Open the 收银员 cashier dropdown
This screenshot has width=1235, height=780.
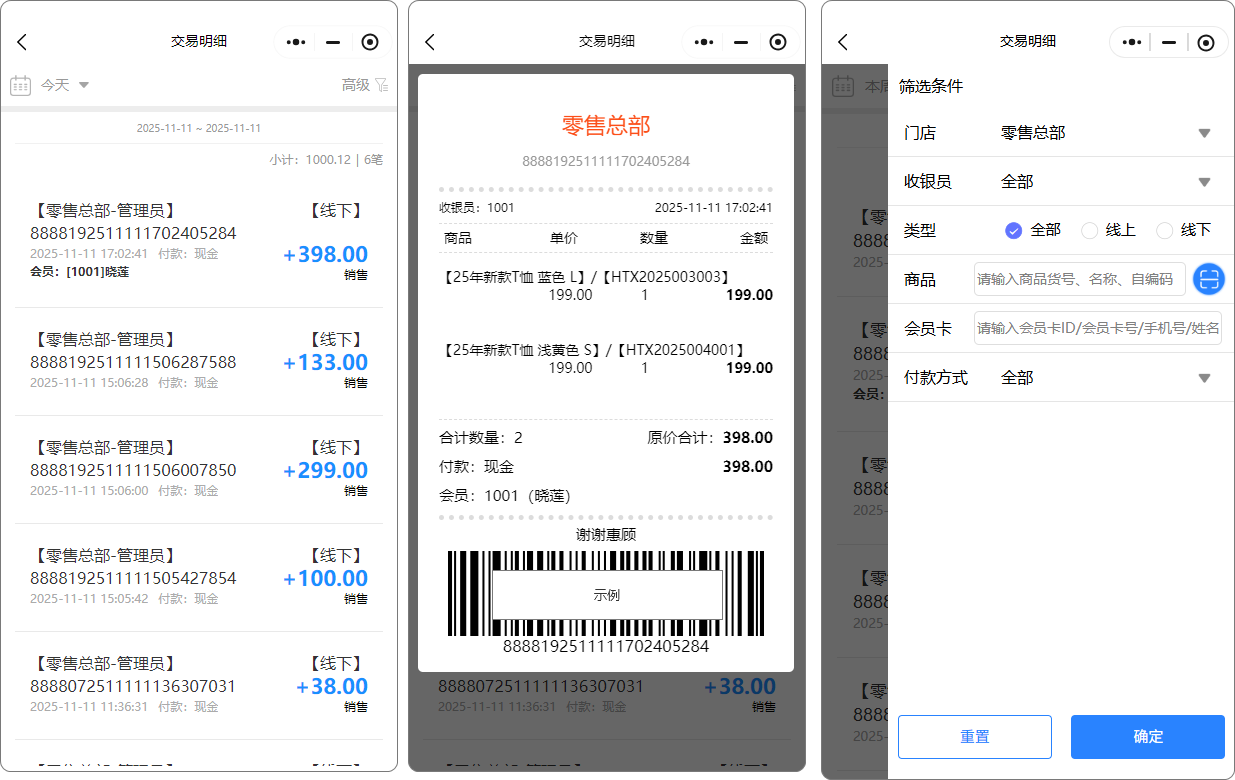coord(1204,182)
